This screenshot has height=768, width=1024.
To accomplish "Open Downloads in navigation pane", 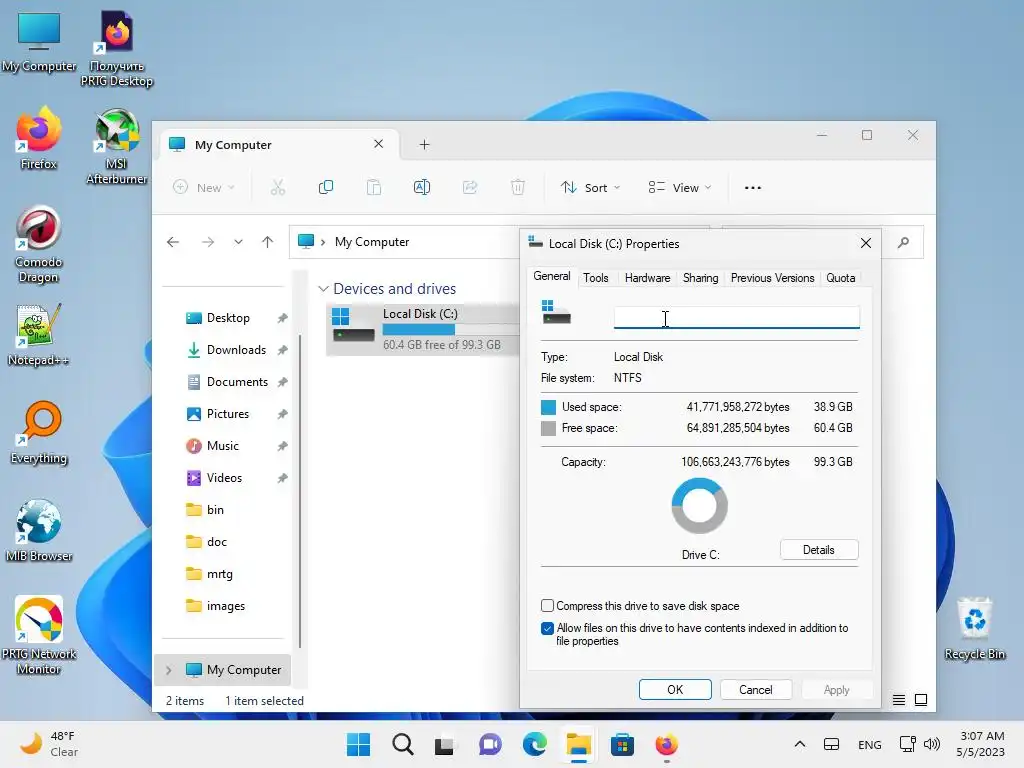I will point(226,350).
